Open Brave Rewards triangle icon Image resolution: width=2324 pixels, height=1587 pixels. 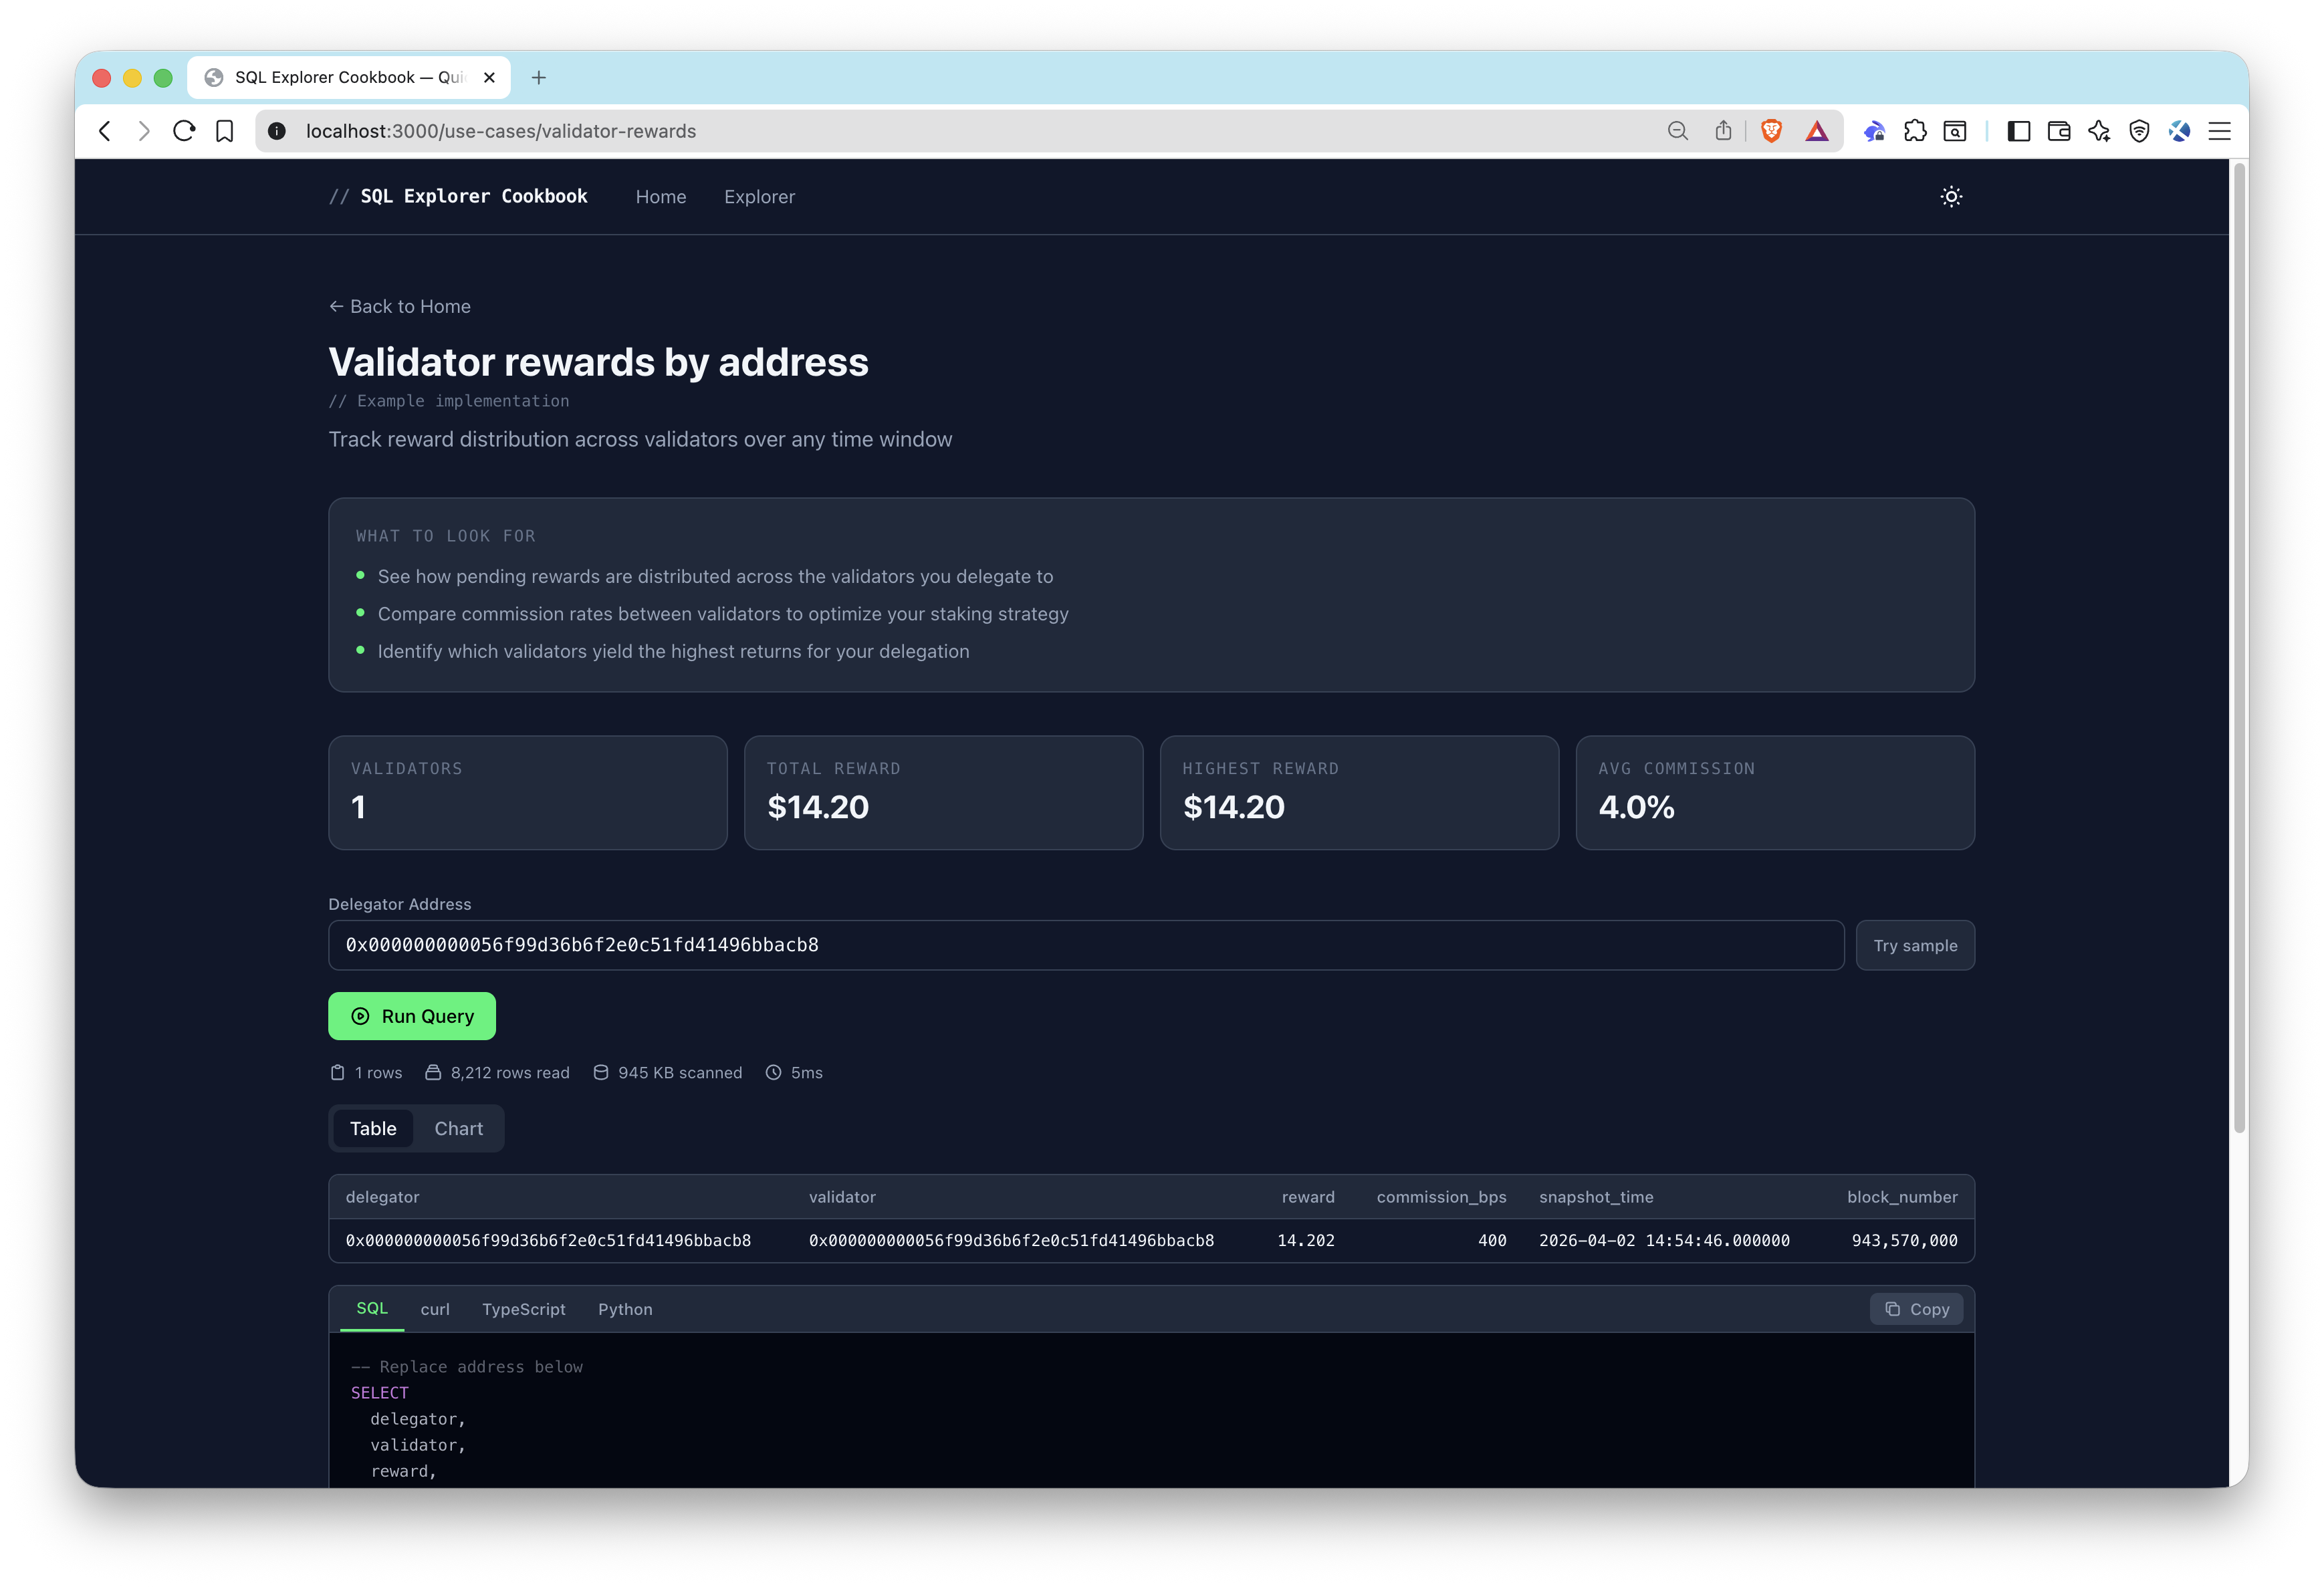tap(1817, 131)
